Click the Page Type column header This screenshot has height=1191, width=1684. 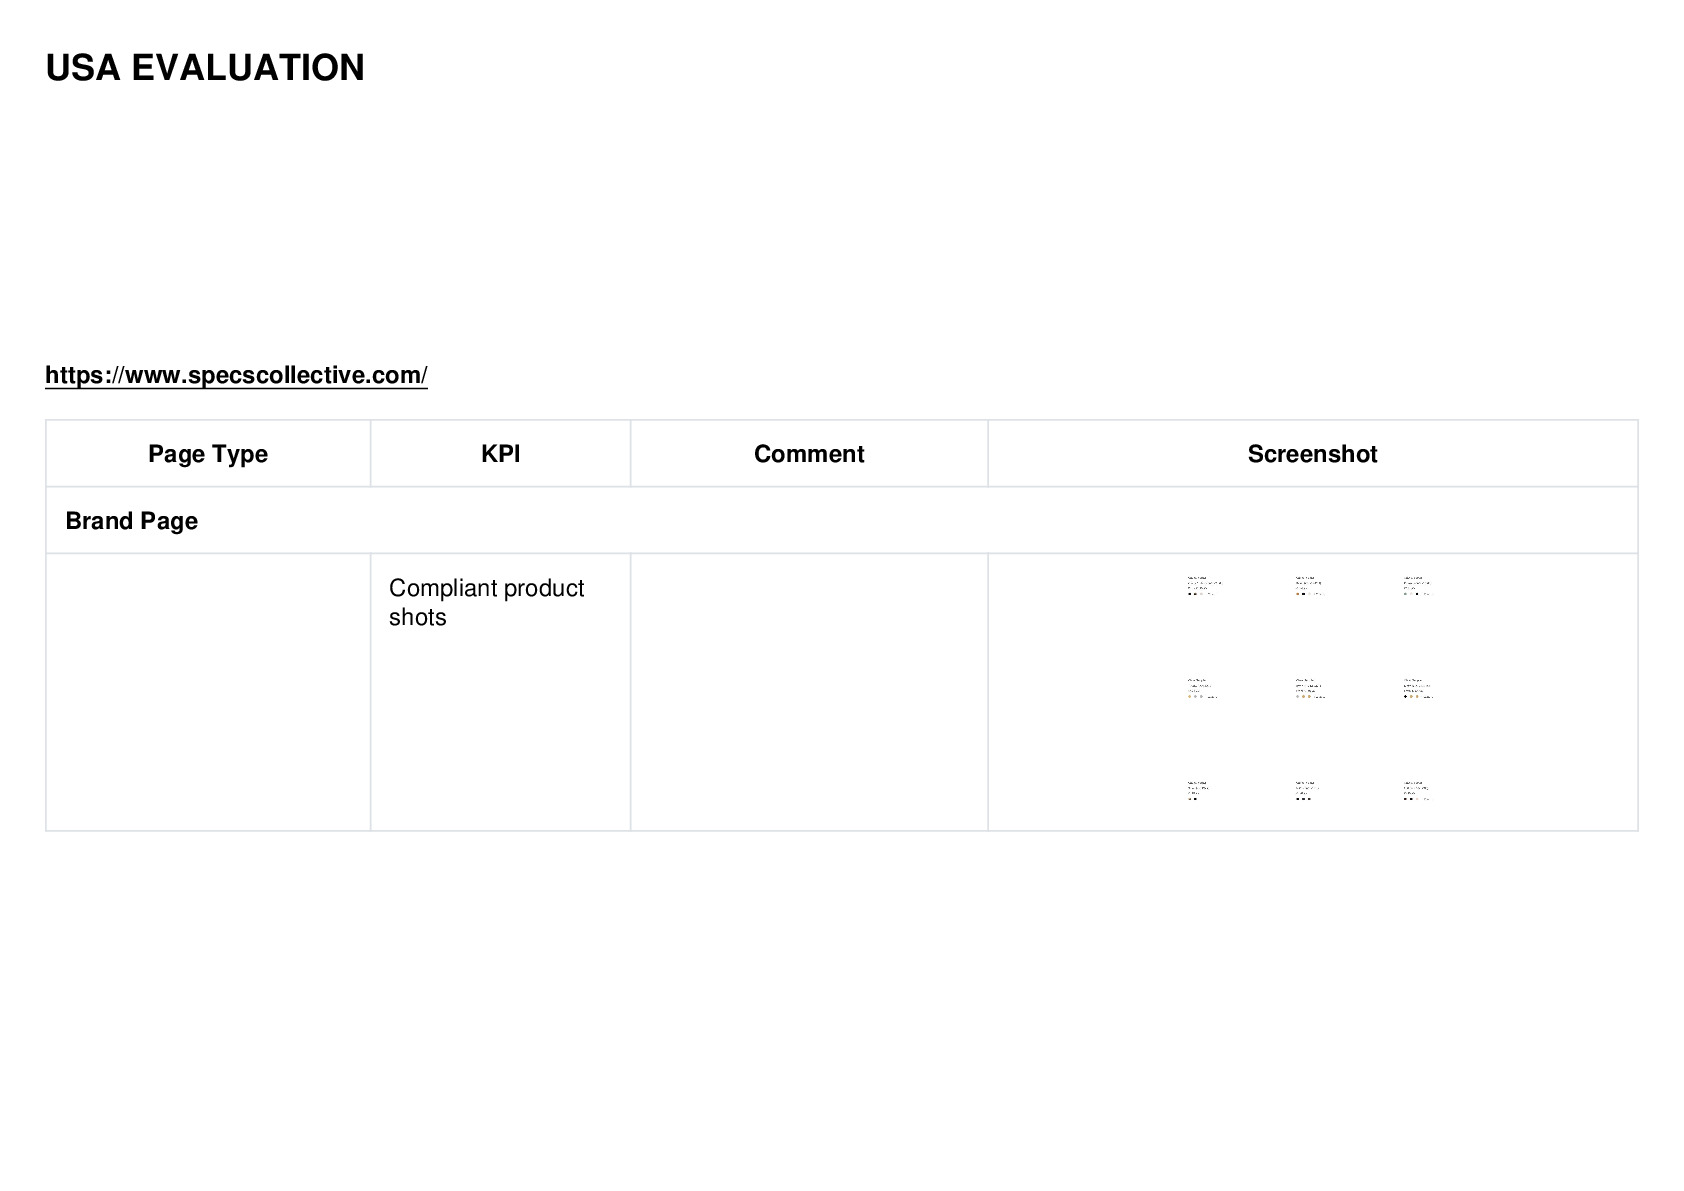pyautogui.click(x=208, y=454)
